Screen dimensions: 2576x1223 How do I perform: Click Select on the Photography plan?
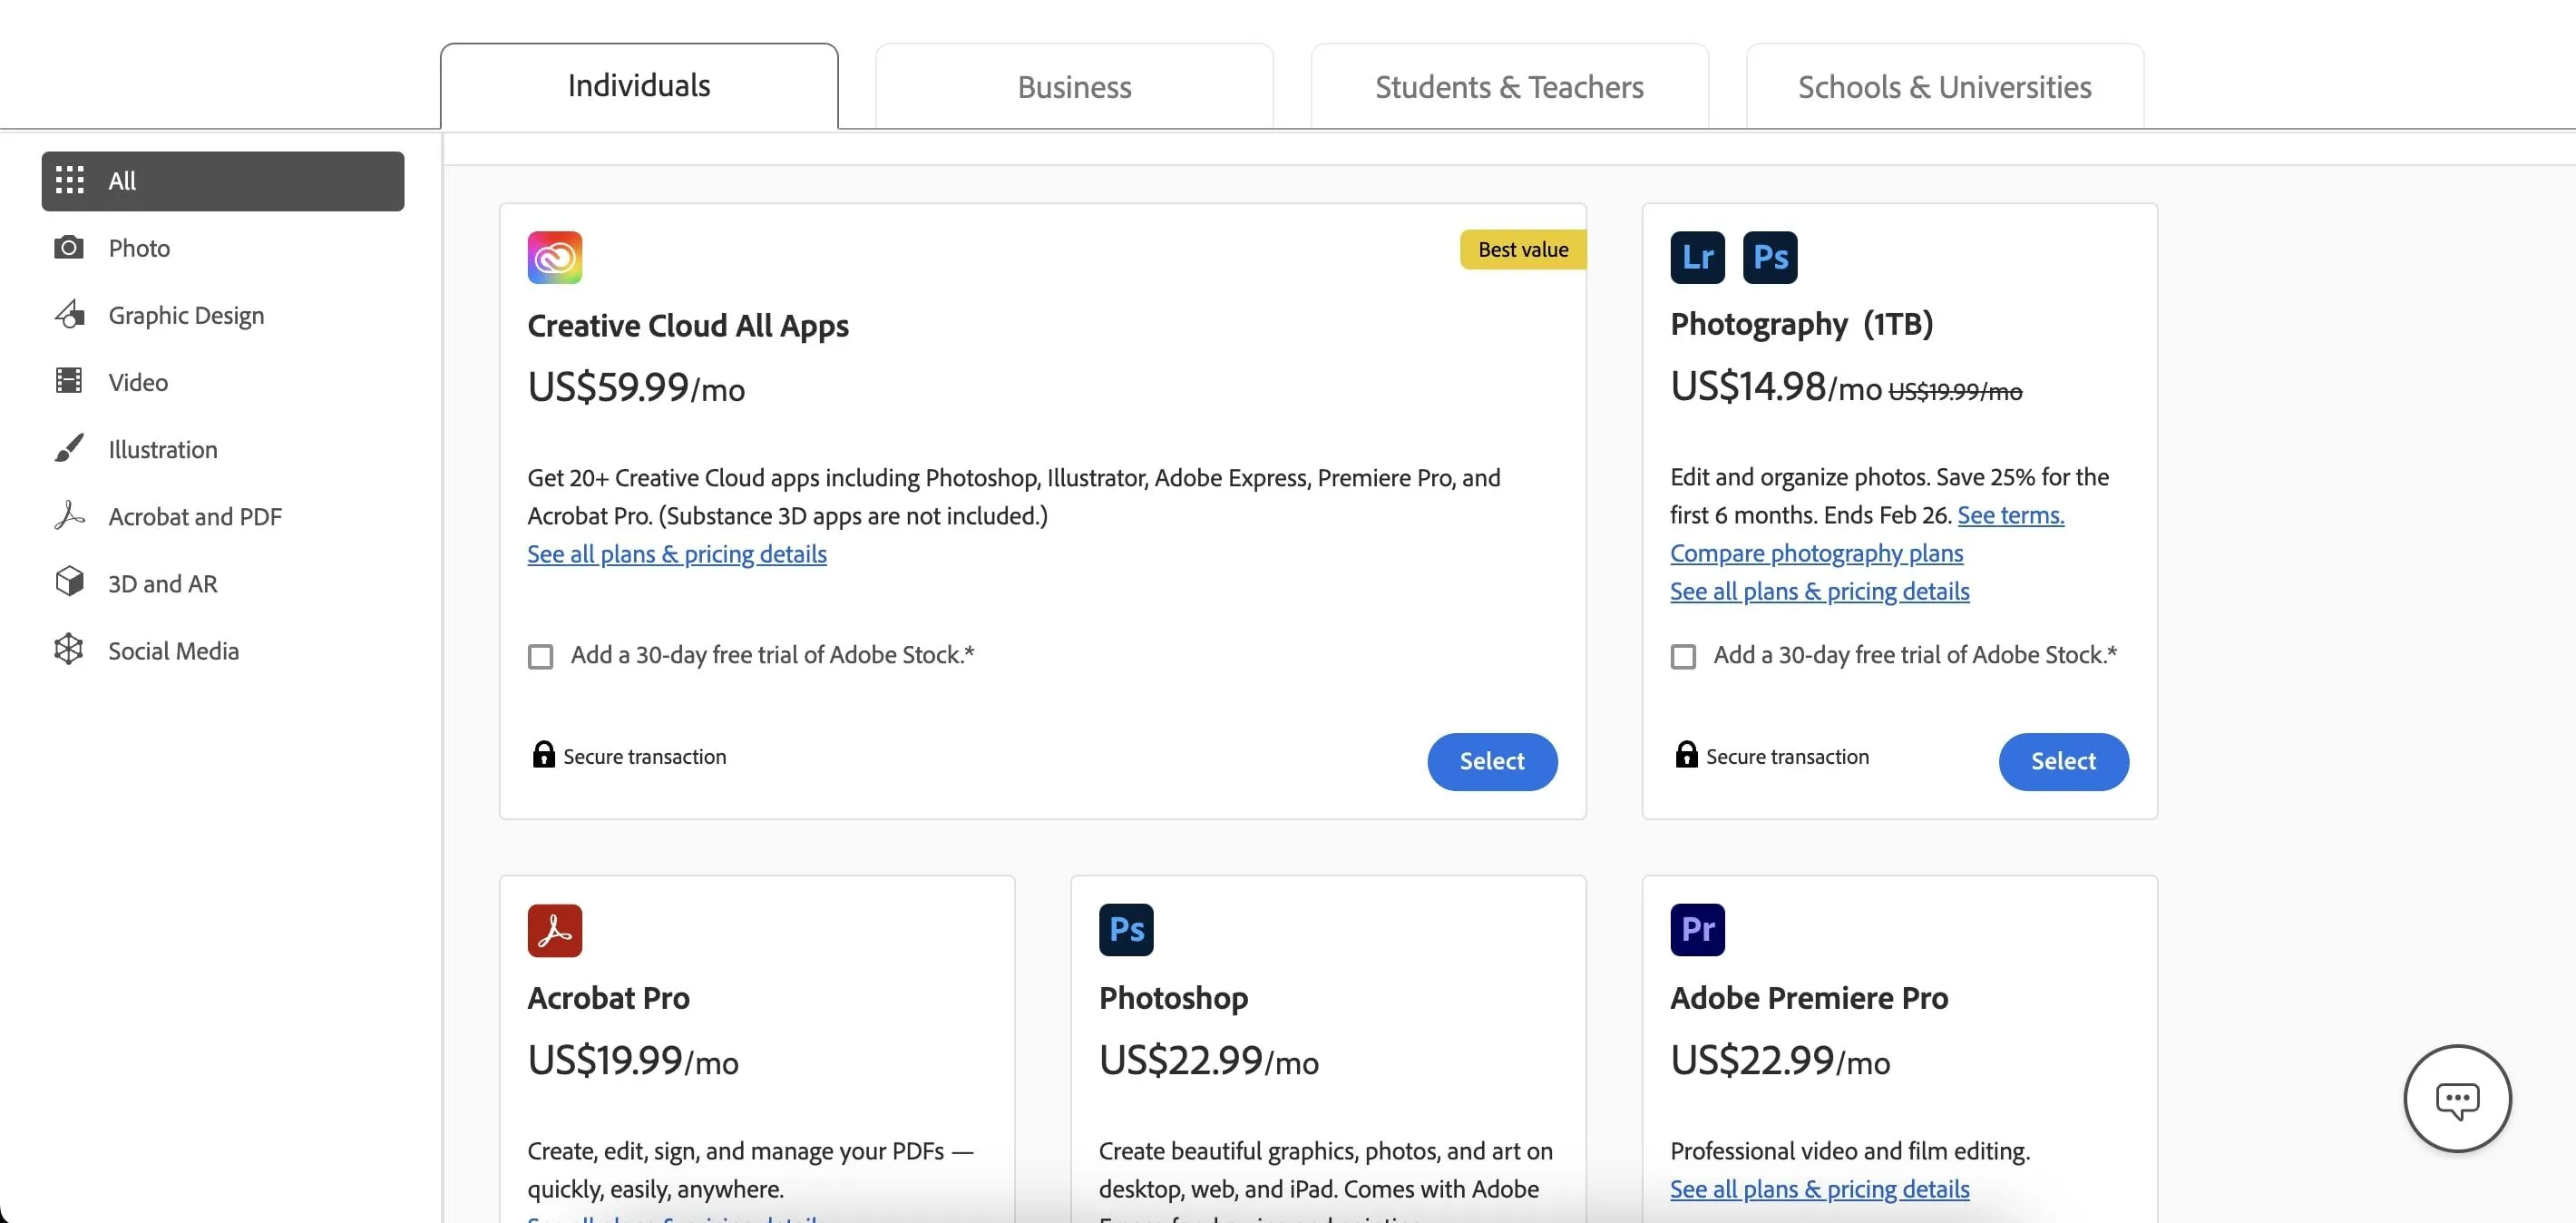(2063, 761)
